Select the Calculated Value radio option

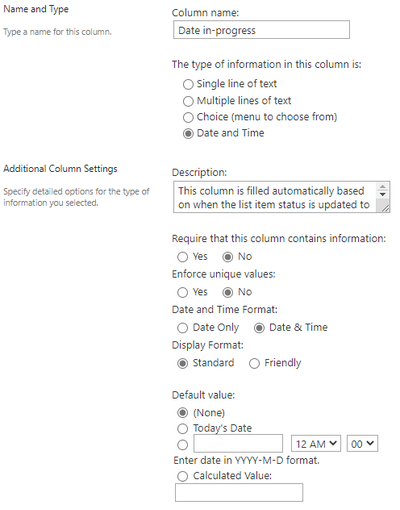click(x=182, y=476)
